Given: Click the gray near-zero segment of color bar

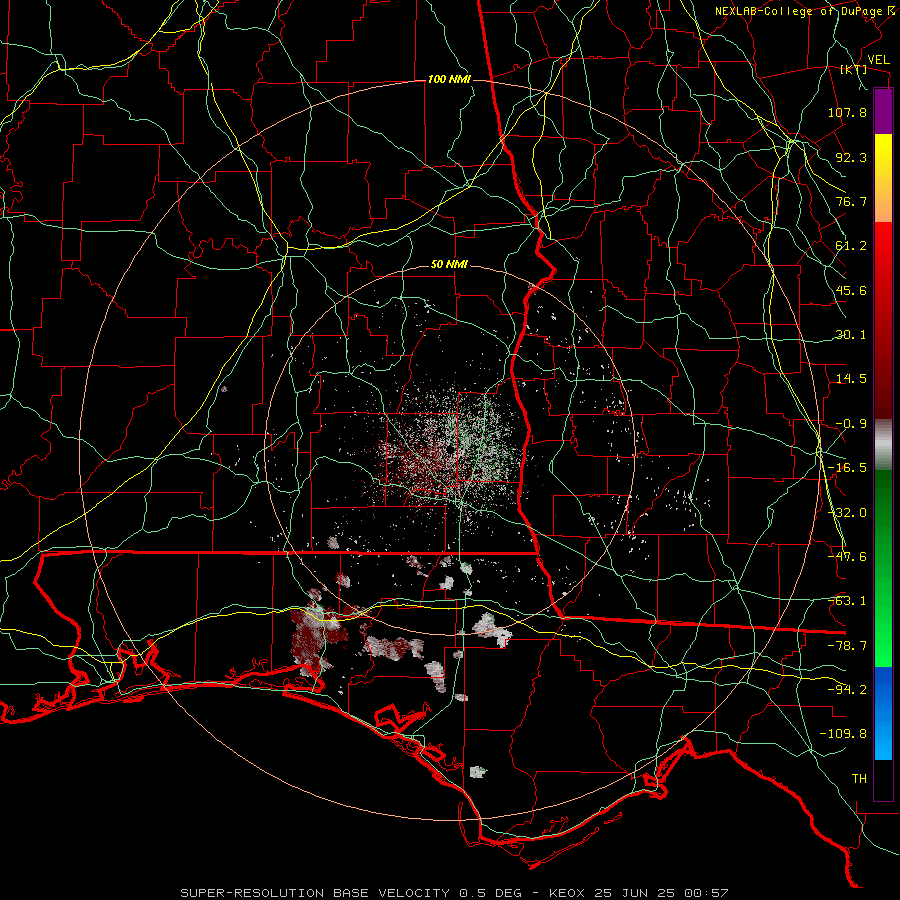Looking at the screenshot, I should click(x=883, y=445).
